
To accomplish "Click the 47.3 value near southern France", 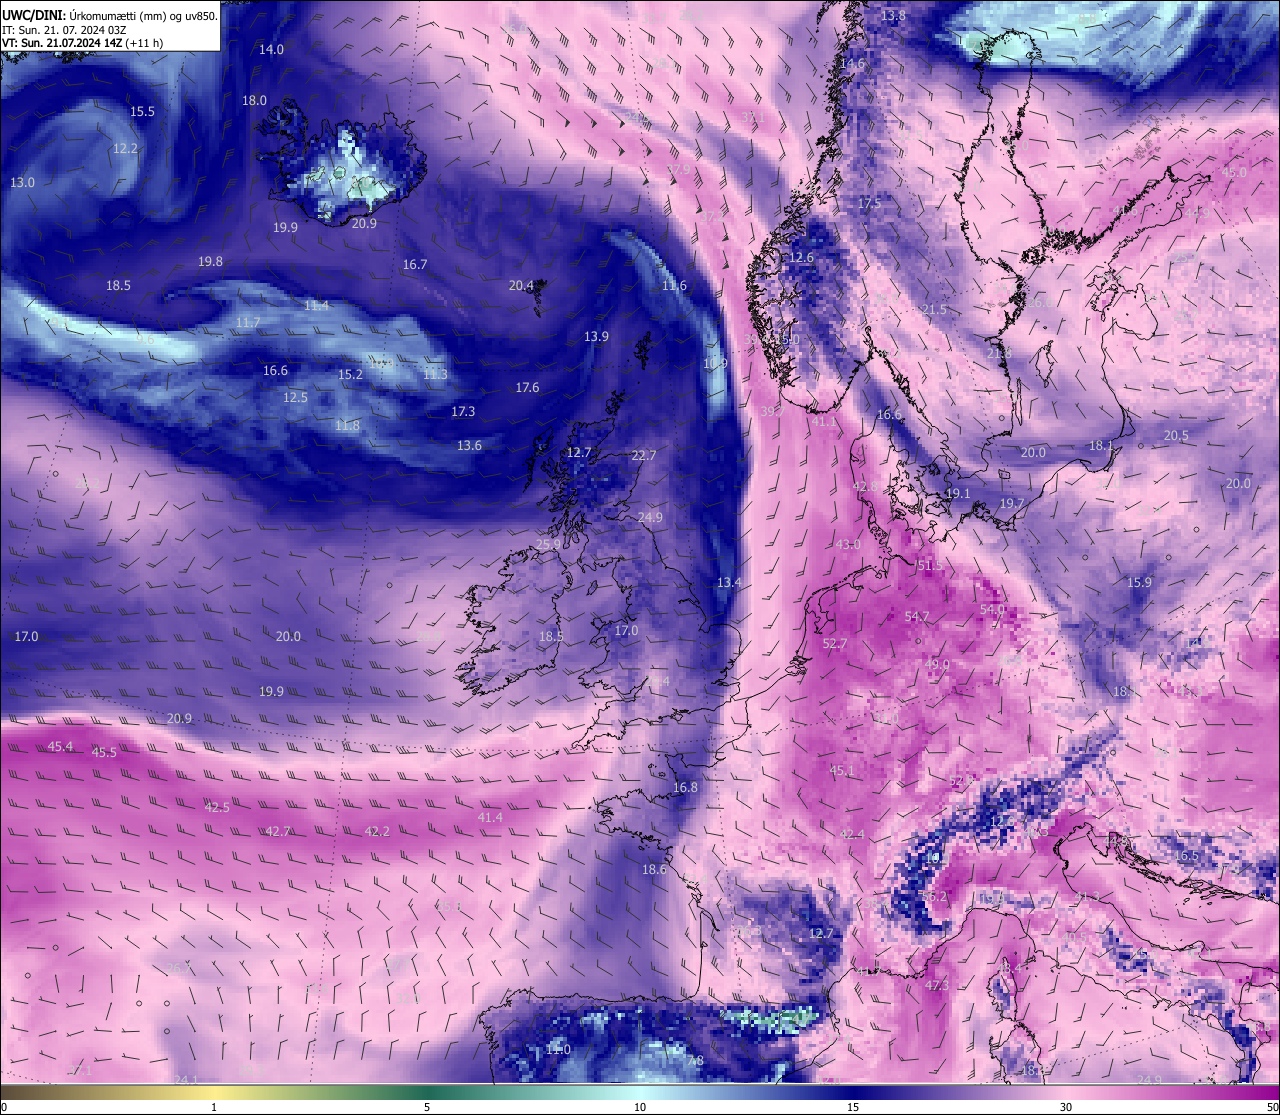I will [937, 986].
